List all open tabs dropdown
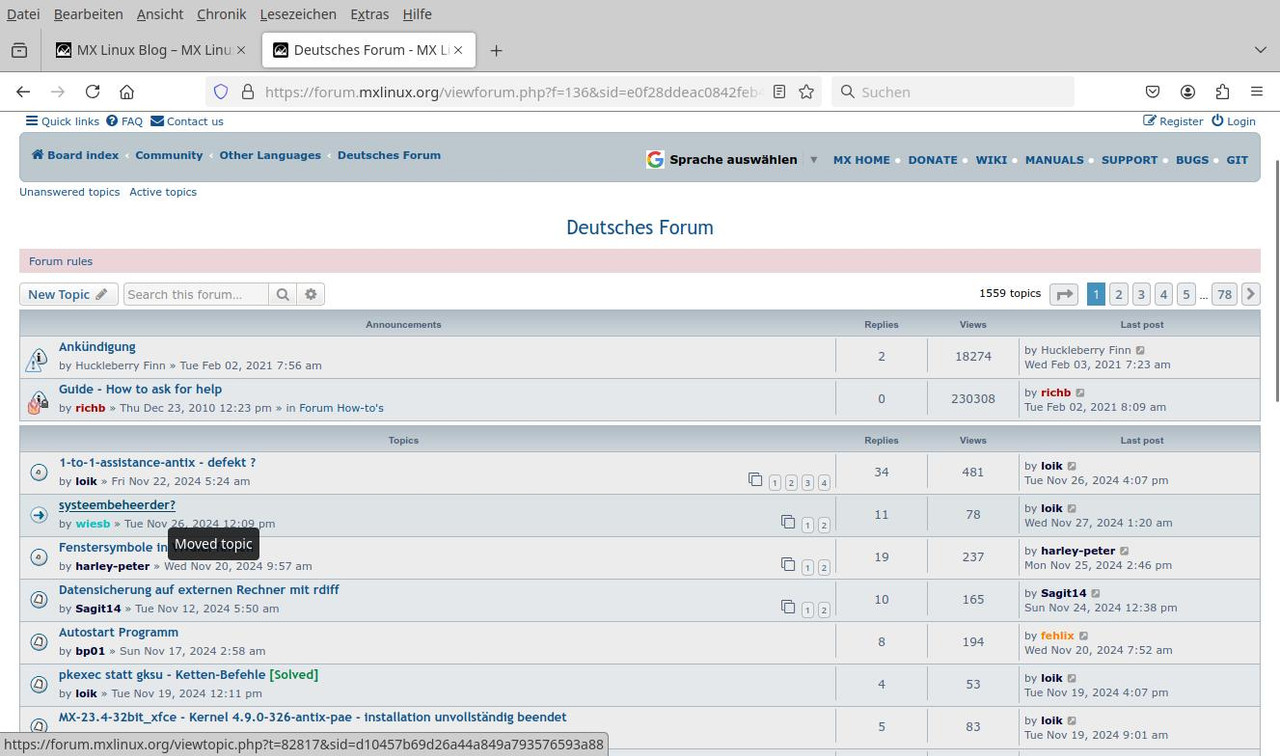Screen dimensions: 1280x756 (x=1260, y=50)
